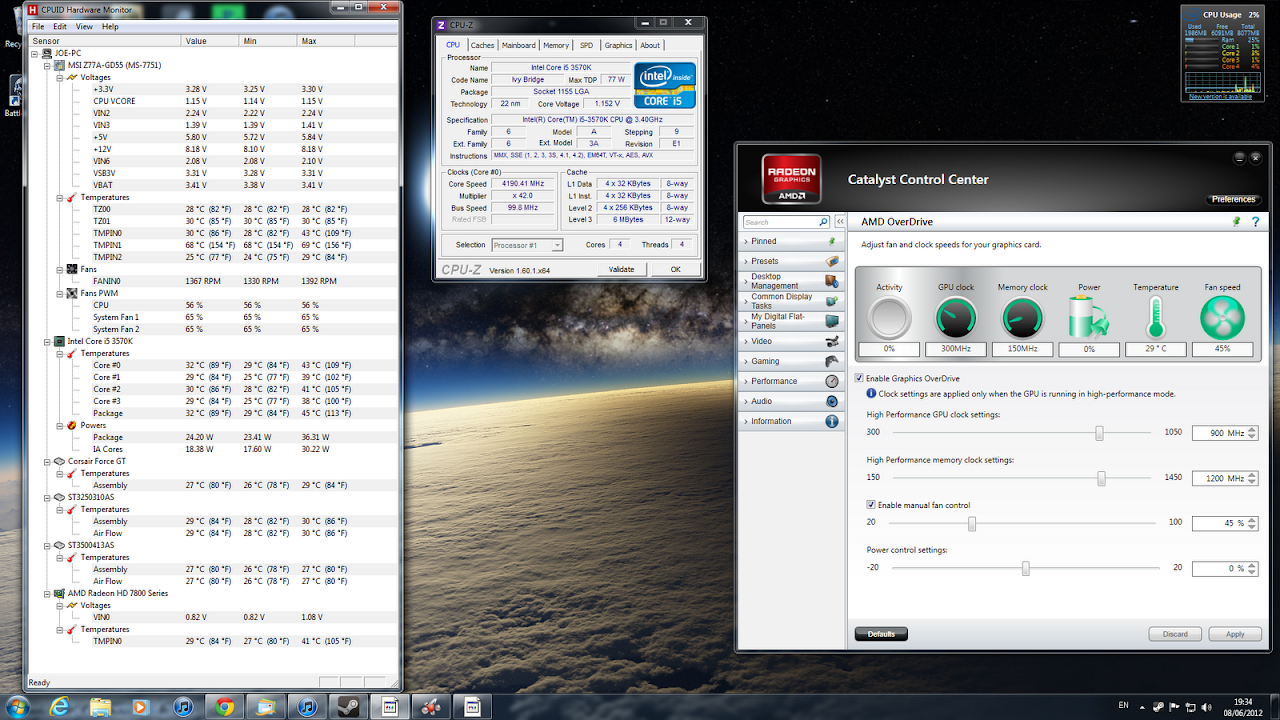This screenshot has height=720, width=1280.
Task: Switch to the Graphics tab in CPU-Z
Action: 618,45
